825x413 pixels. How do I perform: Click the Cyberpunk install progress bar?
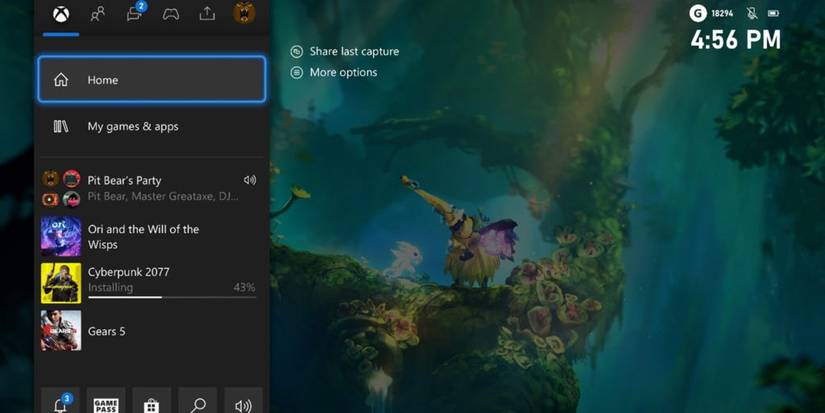point(172,297)
